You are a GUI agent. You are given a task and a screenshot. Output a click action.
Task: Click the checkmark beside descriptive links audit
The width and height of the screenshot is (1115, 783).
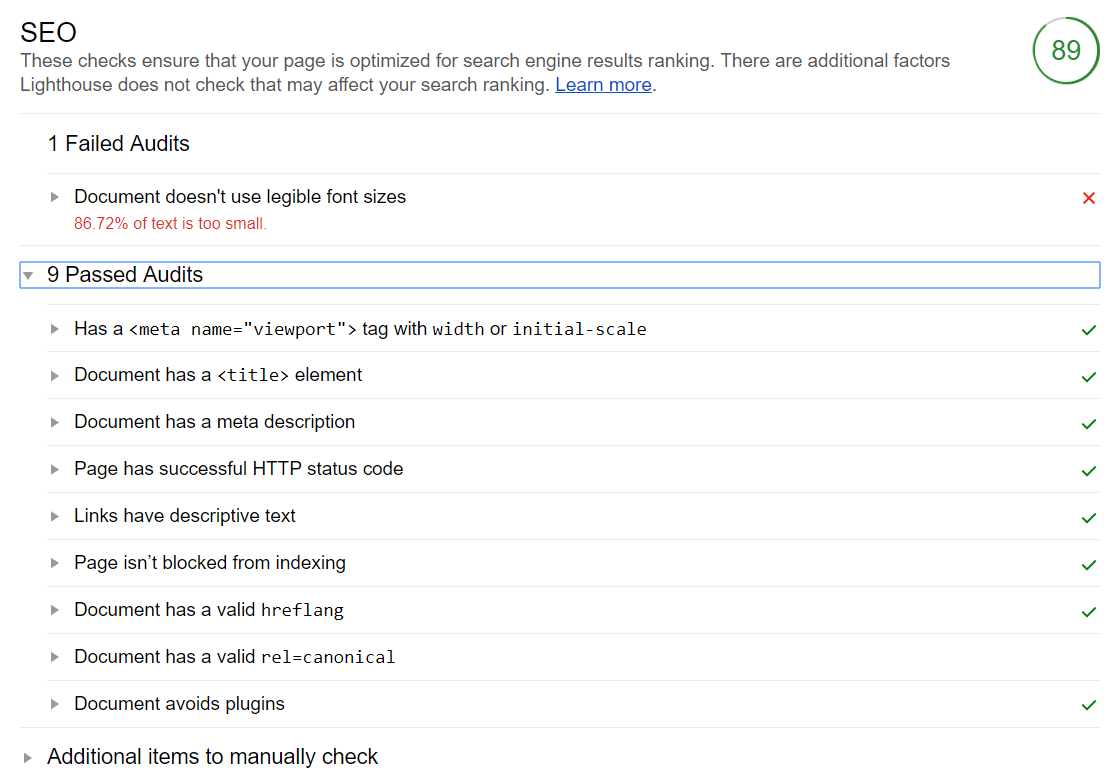1088,518
